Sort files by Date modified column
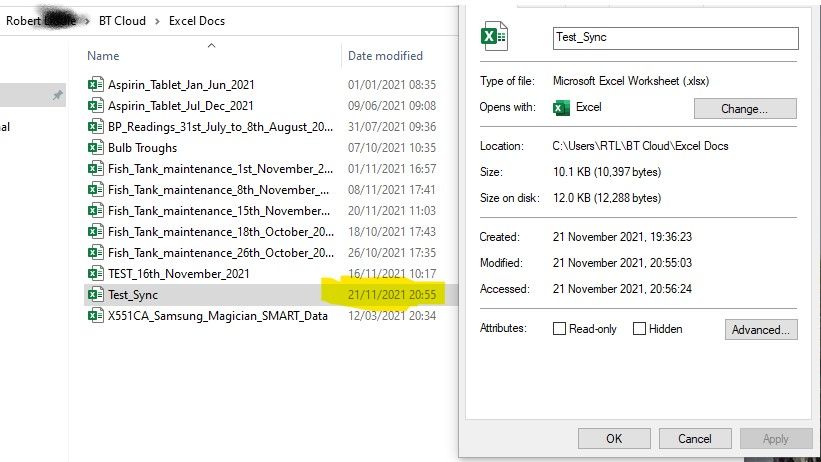821x462 pixels. [385, 56]
